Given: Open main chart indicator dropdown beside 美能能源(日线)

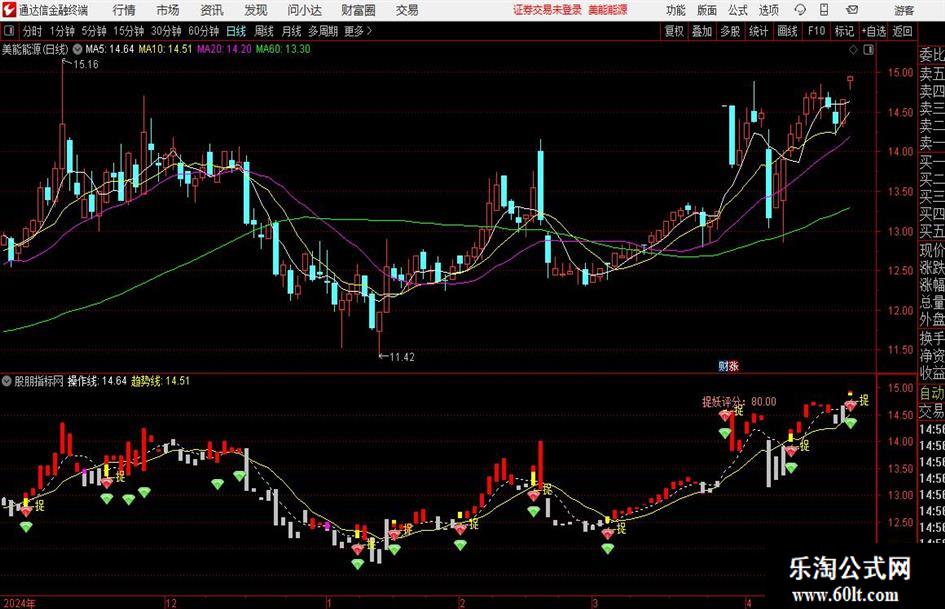Looking at the screenshot, I should [x=77, y=49].
